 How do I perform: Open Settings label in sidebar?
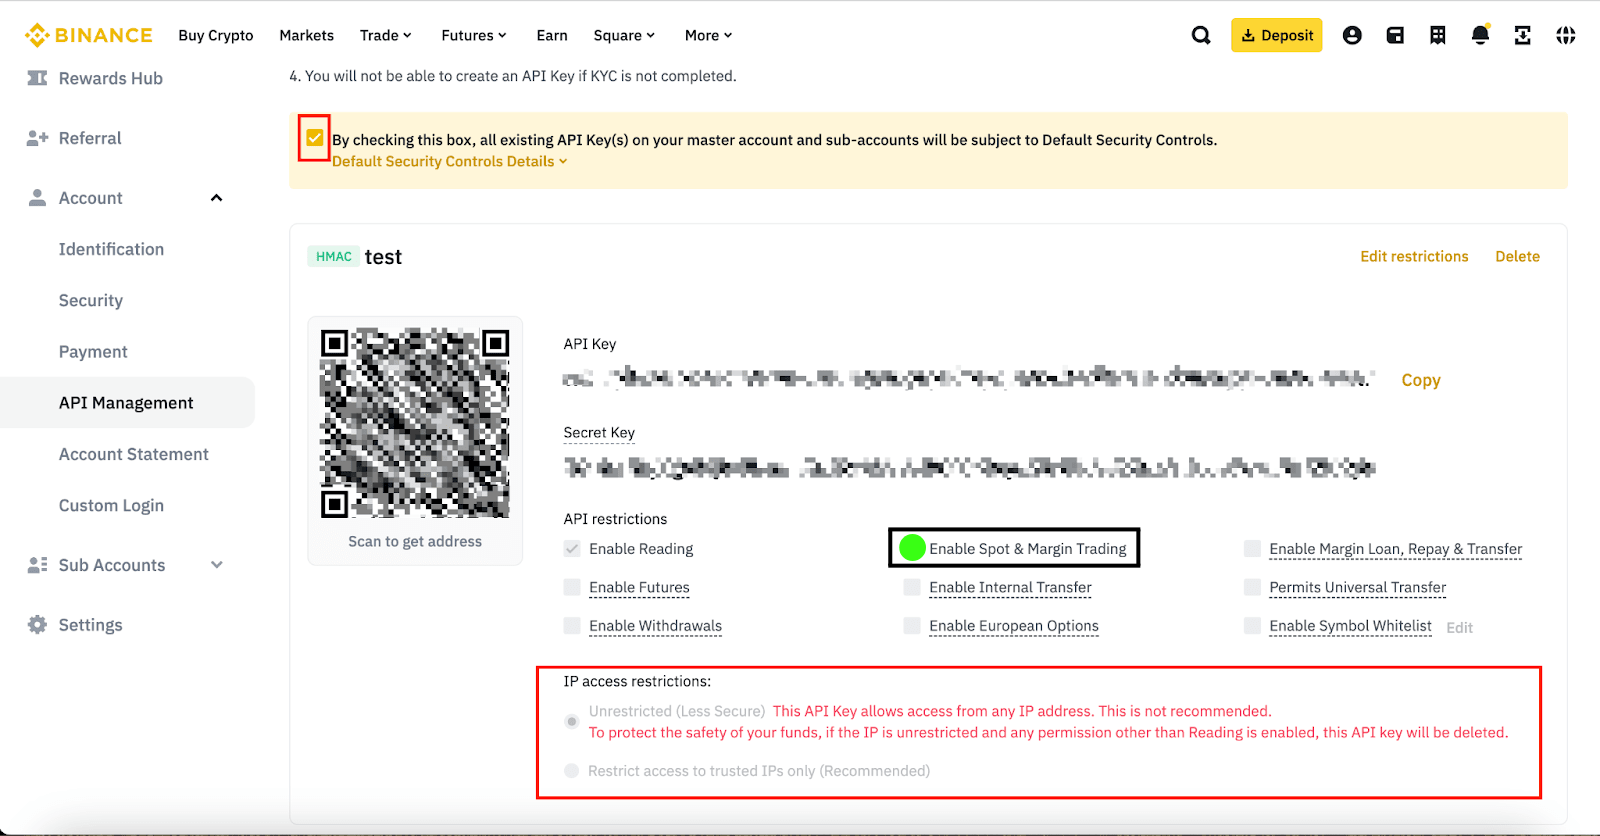[x=90, y=625]
